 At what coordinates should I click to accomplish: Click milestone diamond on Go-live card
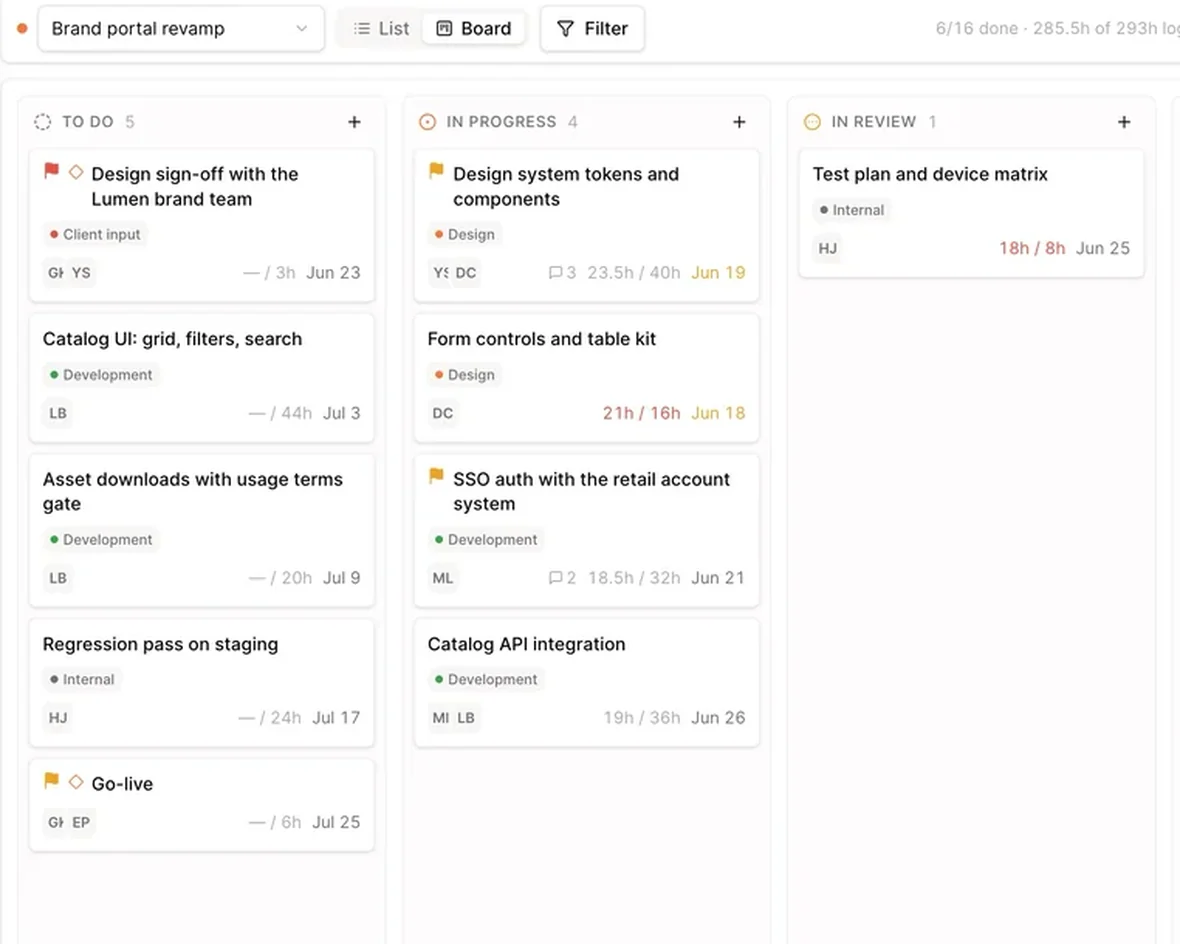point(76,782)
